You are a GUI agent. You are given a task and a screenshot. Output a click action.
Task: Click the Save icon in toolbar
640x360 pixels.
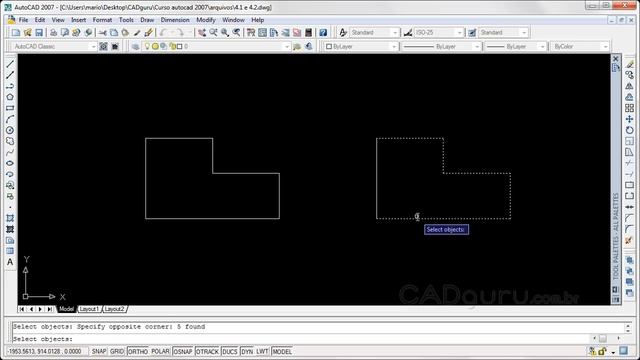coord(39,33)
